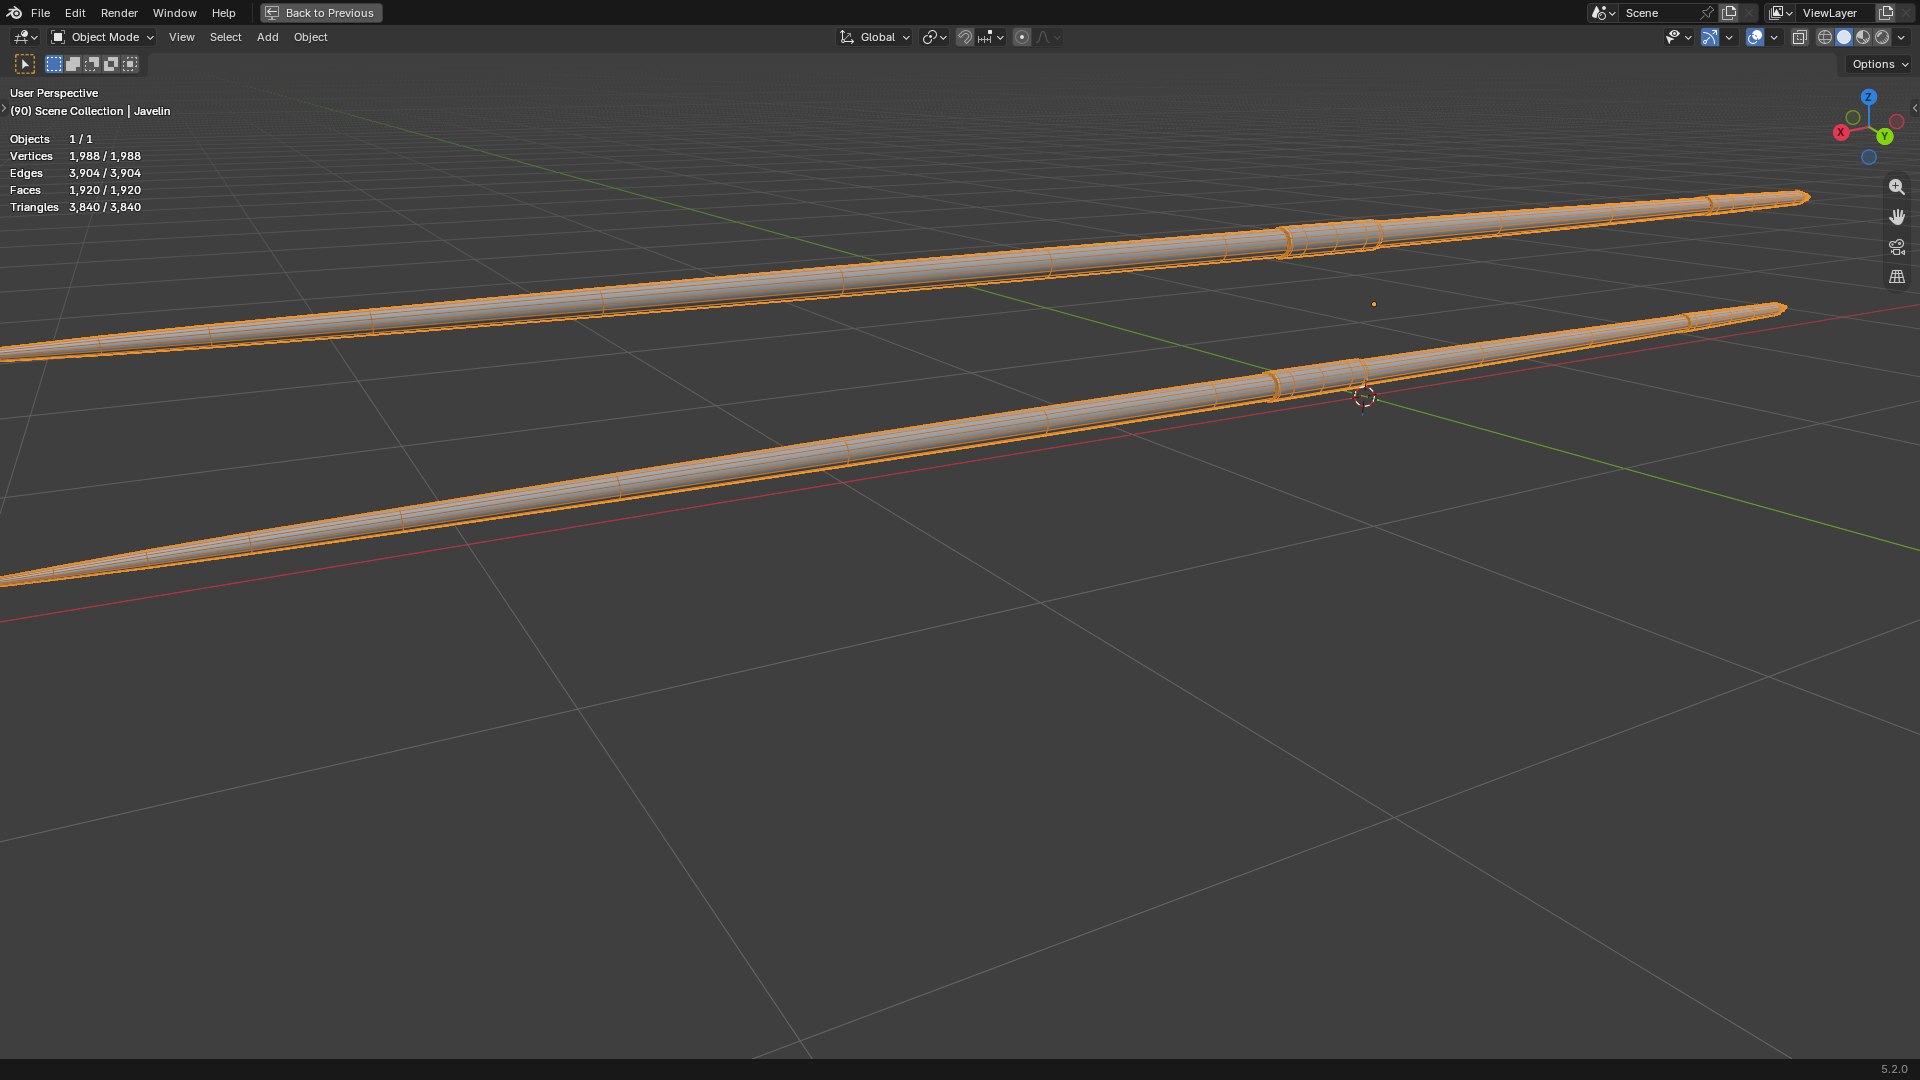This screenshot has height=1080, width=1920.
Task: Click the hand pan-view icon
Action: pos(1896,217)
